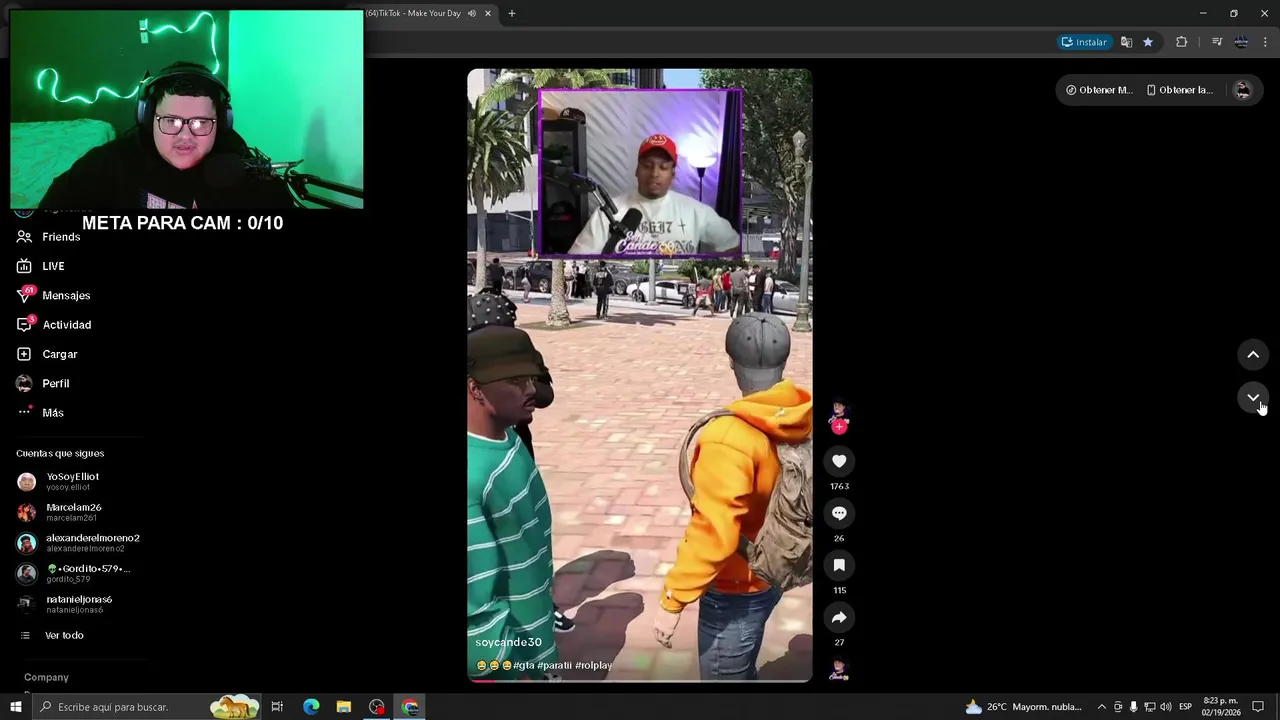This screenshot has width=1280, height=720.
Task: Open the Google Translate page icon
Action: point(1126,42)
